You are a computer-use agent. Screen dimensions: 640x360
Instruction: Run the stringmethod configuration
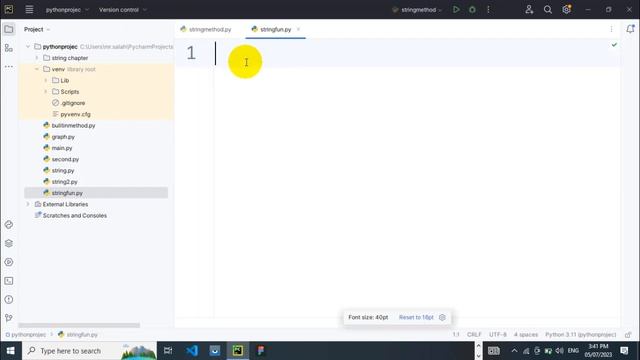(456, 9)
